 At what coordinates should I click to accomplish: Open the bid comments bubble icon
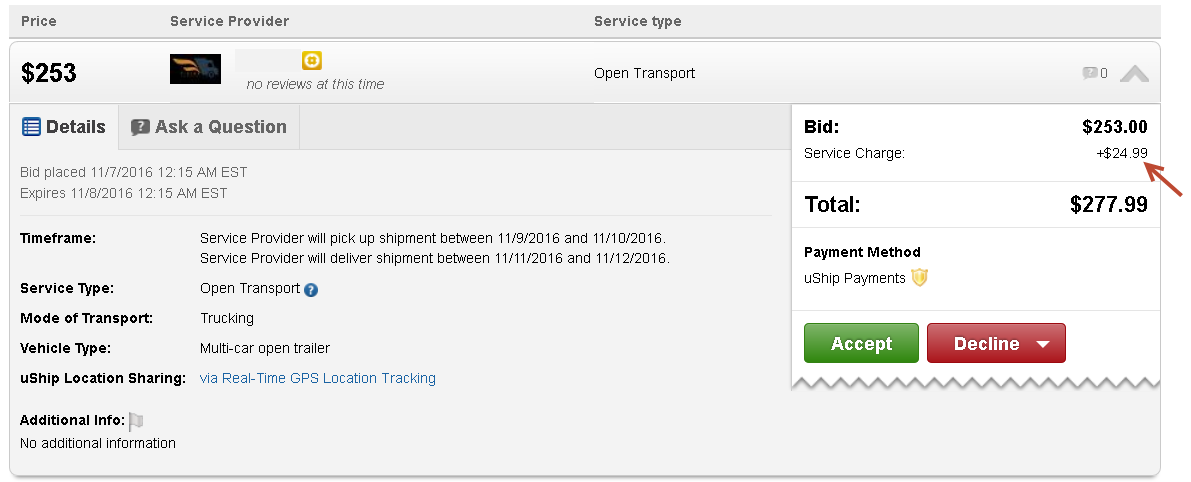[x=1089, y=73]
